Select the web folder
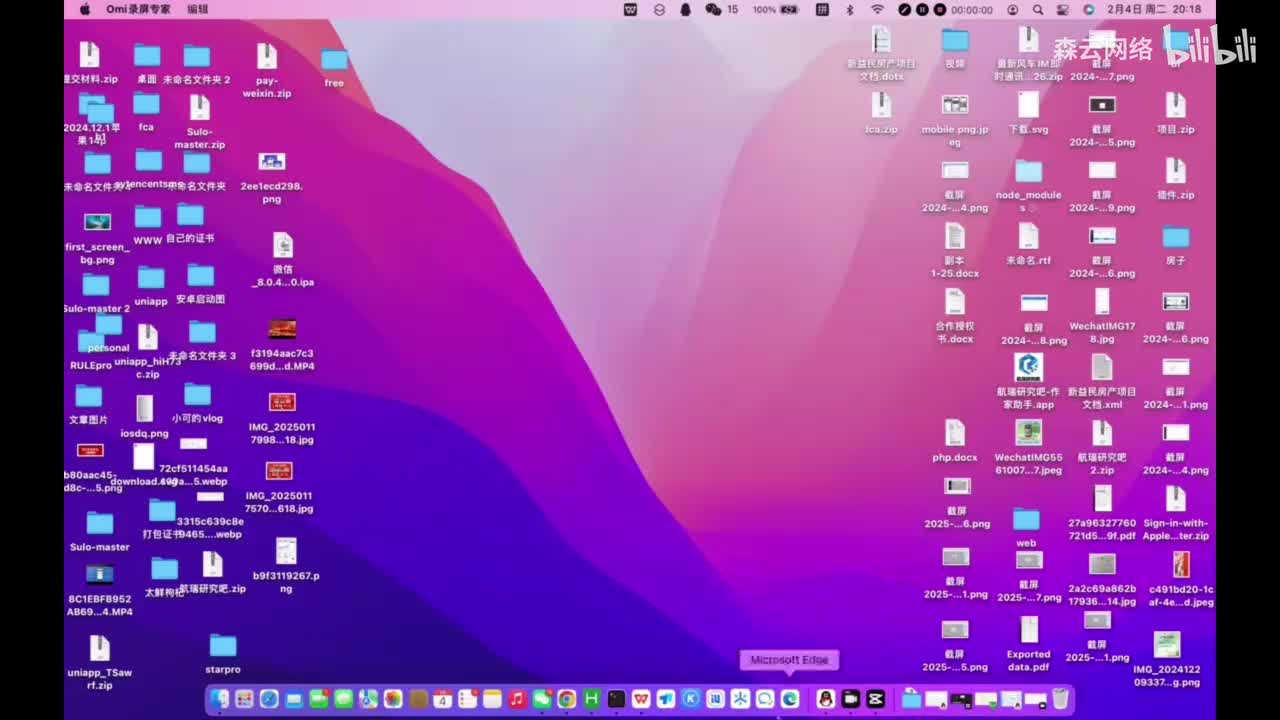The image size is (1280, 720). point(1026,528)
